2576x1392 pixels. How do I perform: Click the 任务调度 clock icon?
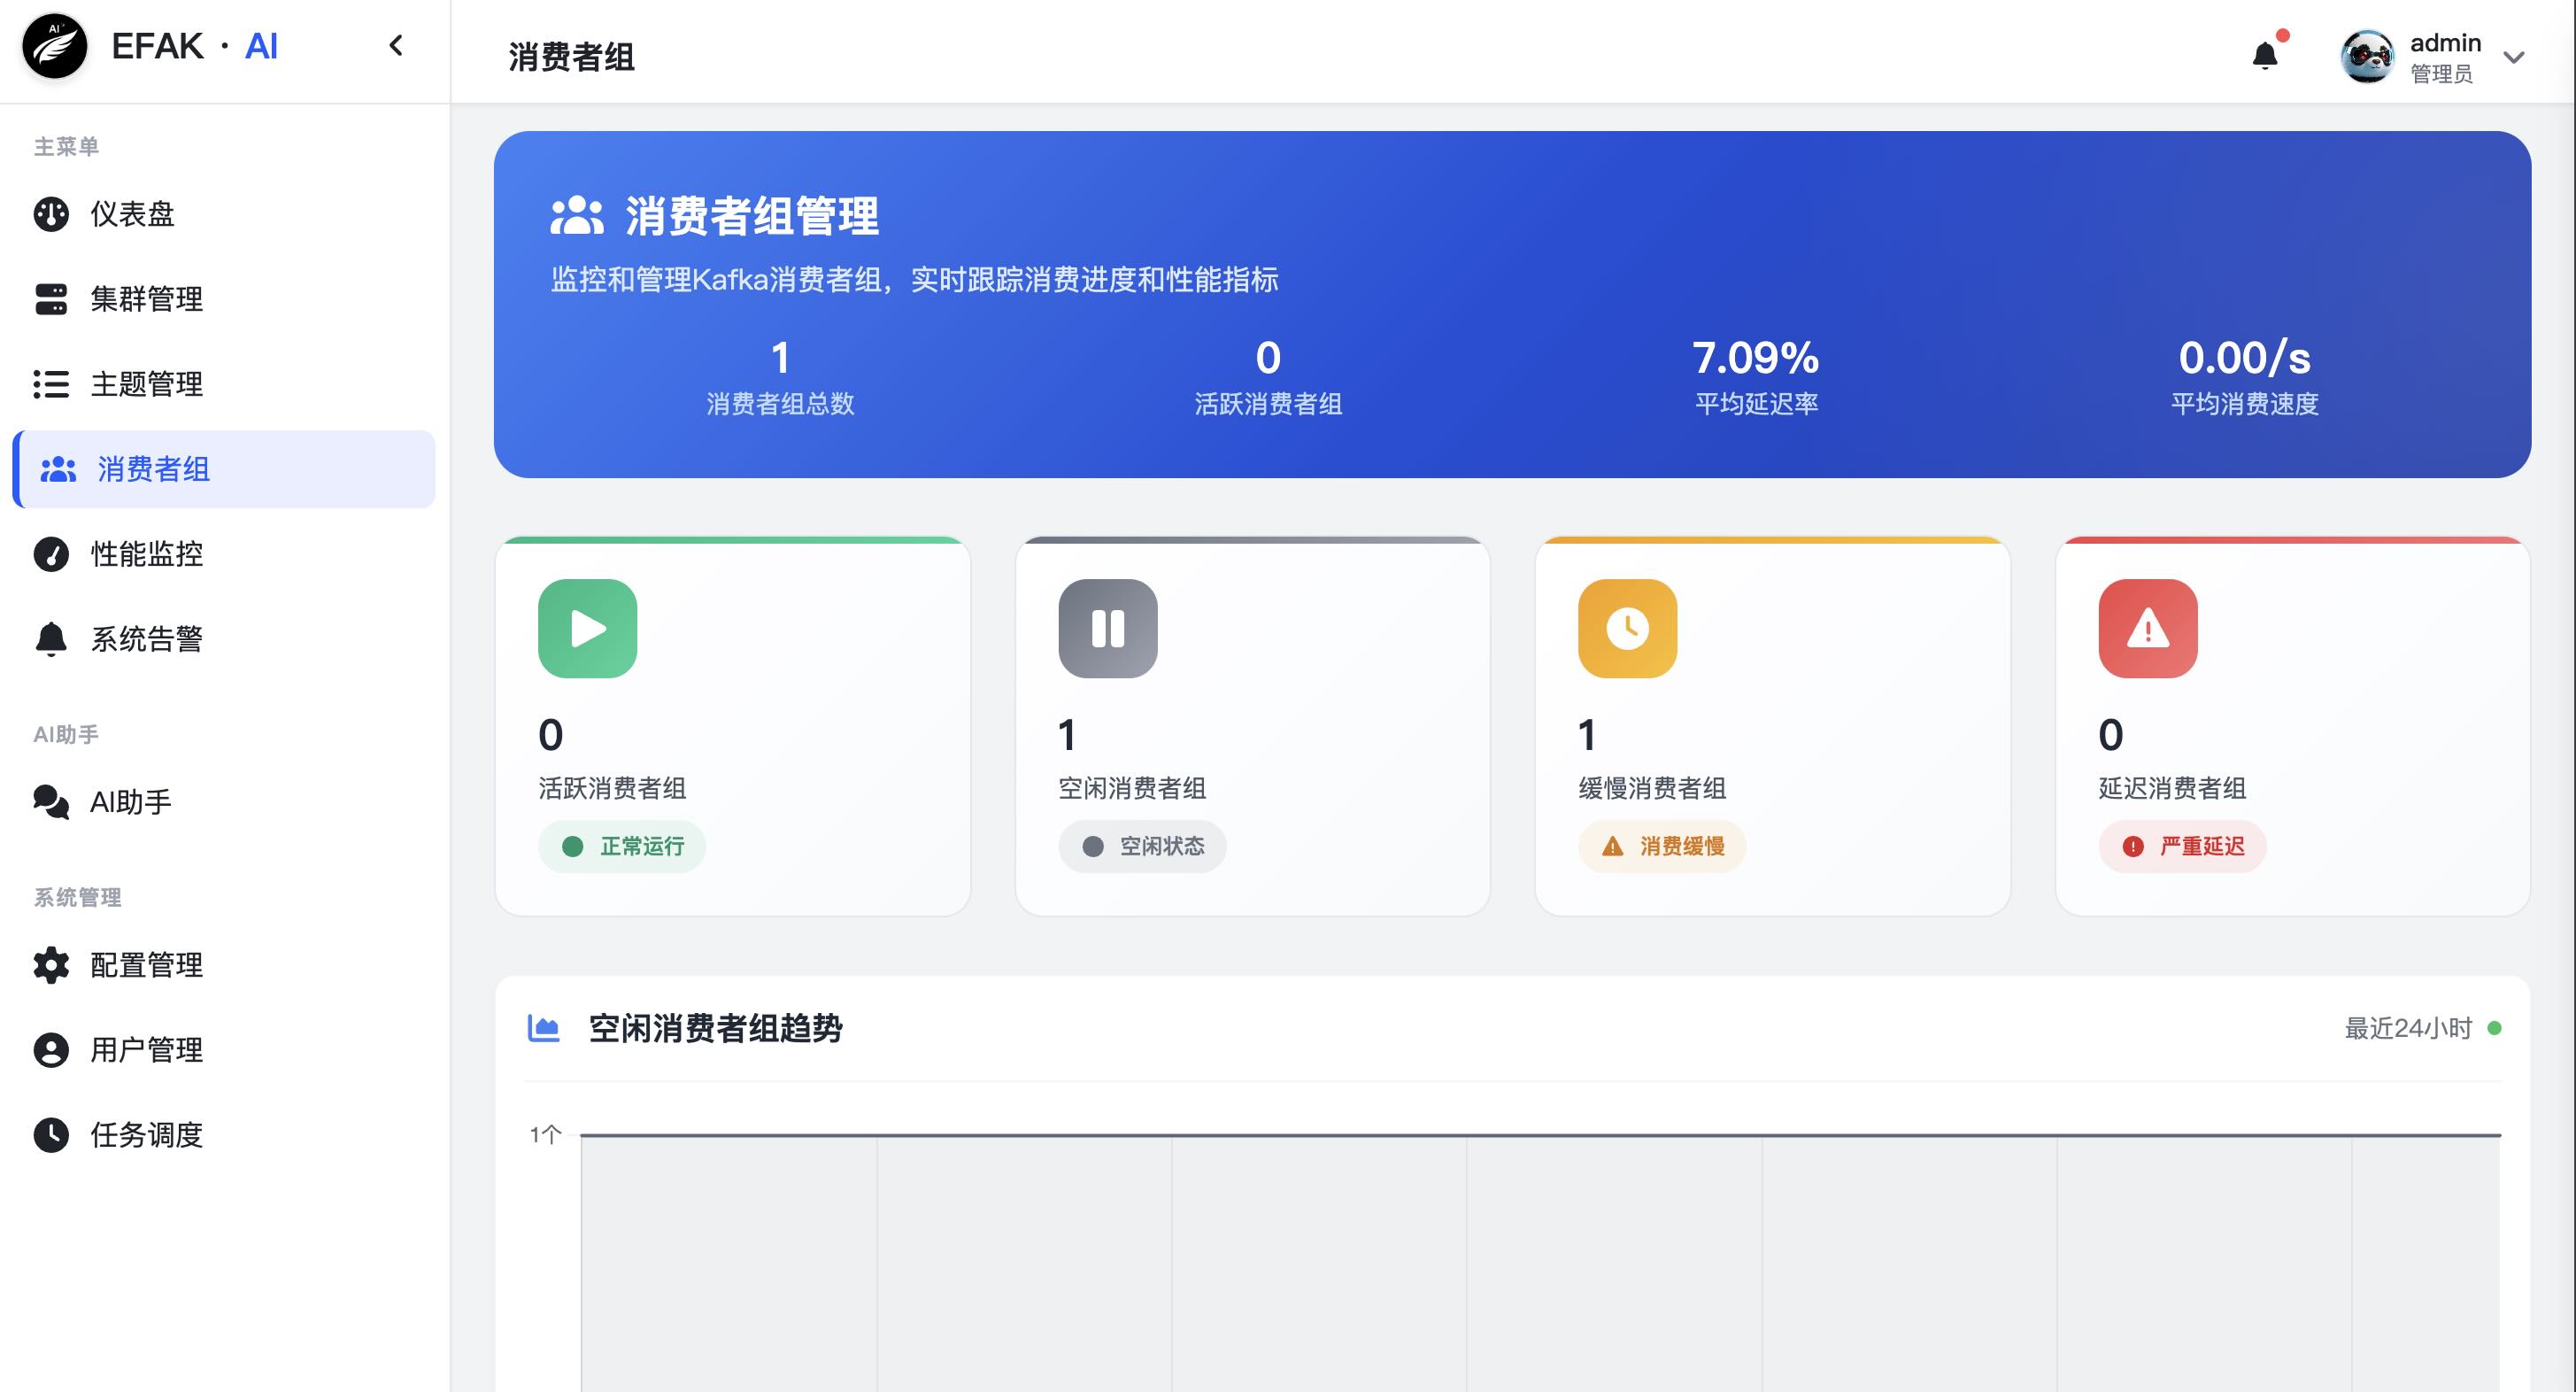(x=51, y=1135)
